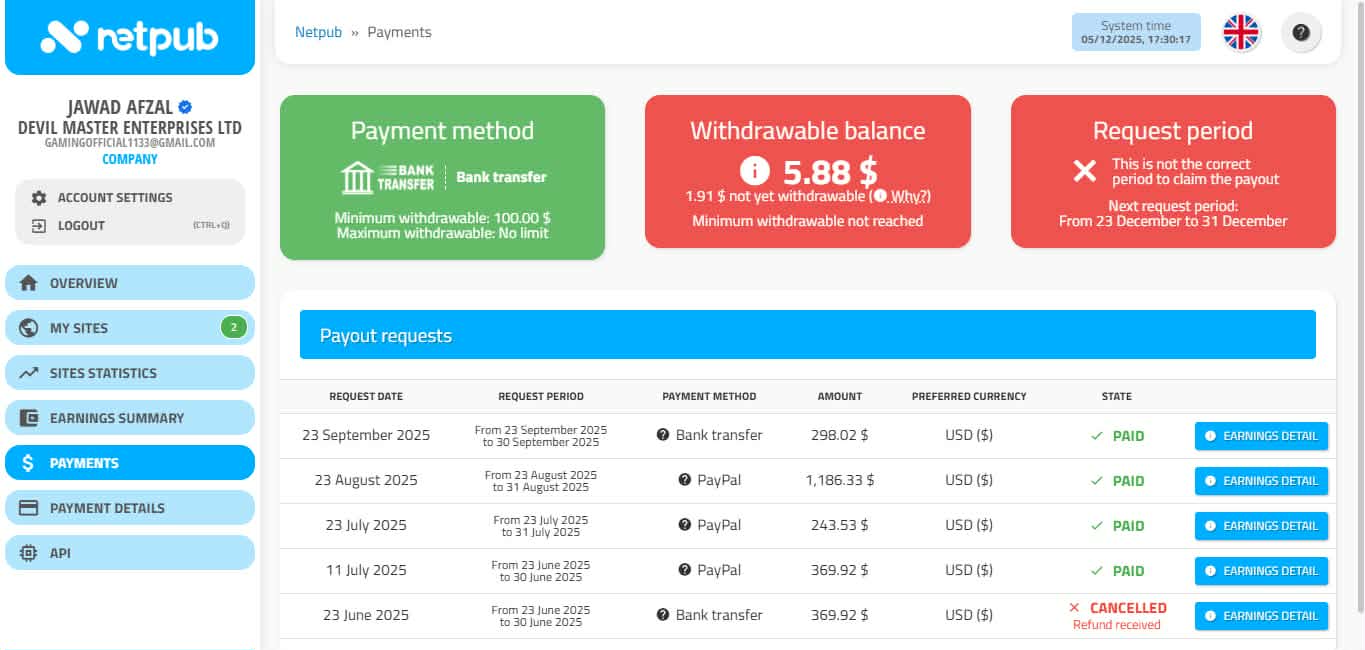Click cancelled X icon in 23 June row
Screen dimensions: 1365x650
click(x=1074, y=608)
